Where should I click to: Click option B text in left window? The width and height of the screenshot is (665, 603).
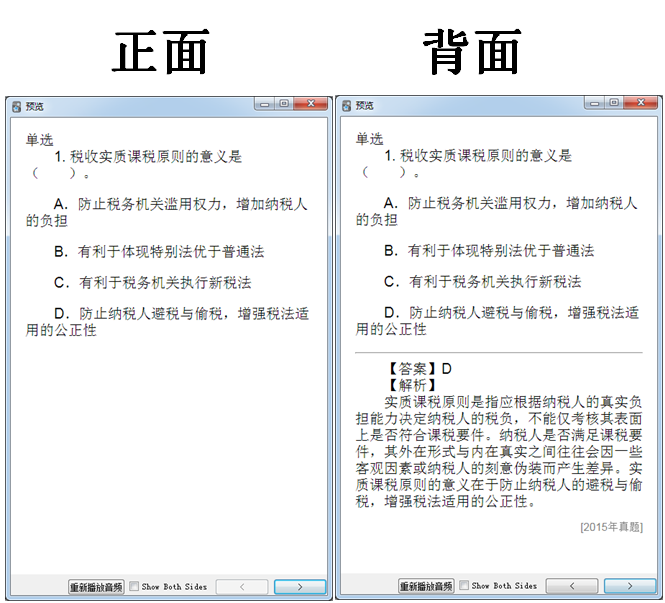[x=159, y=252]
